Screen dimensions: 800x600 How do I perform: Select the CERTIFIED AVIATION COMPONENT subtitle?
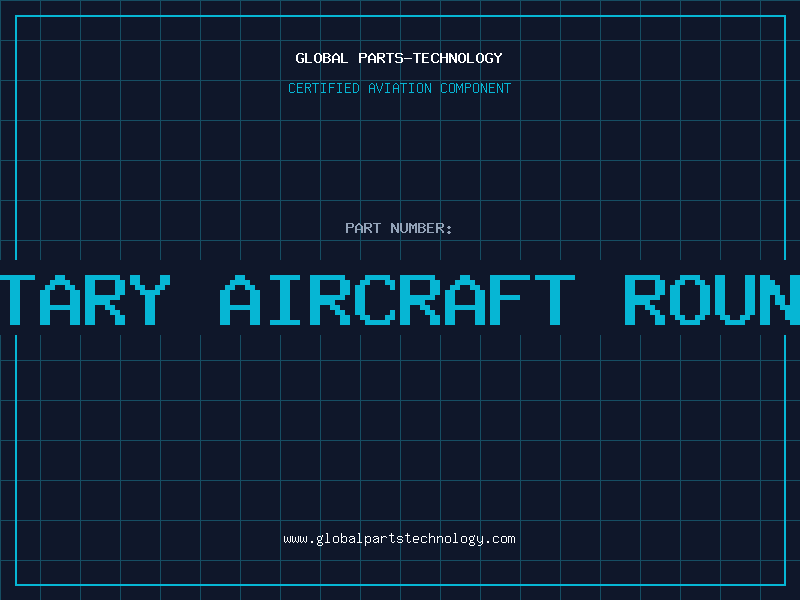pos(399,88)
